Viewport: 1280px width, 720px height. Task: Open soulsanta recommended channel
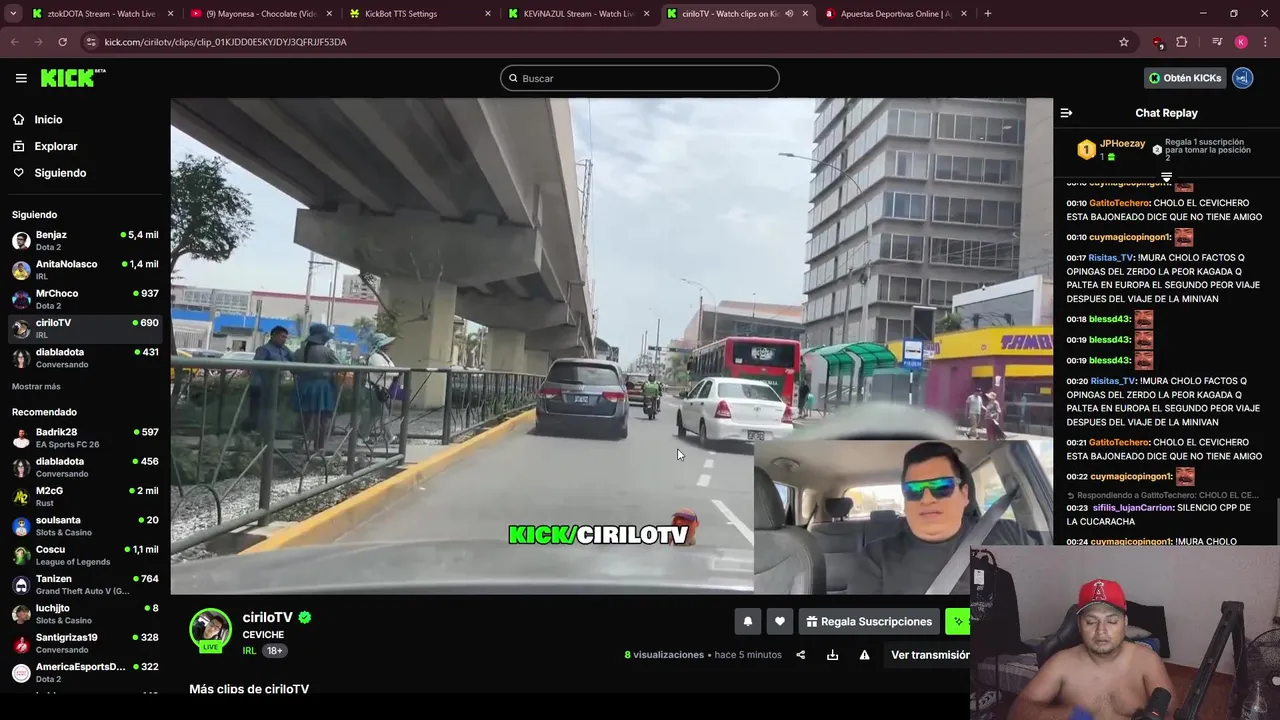(85, 526)
